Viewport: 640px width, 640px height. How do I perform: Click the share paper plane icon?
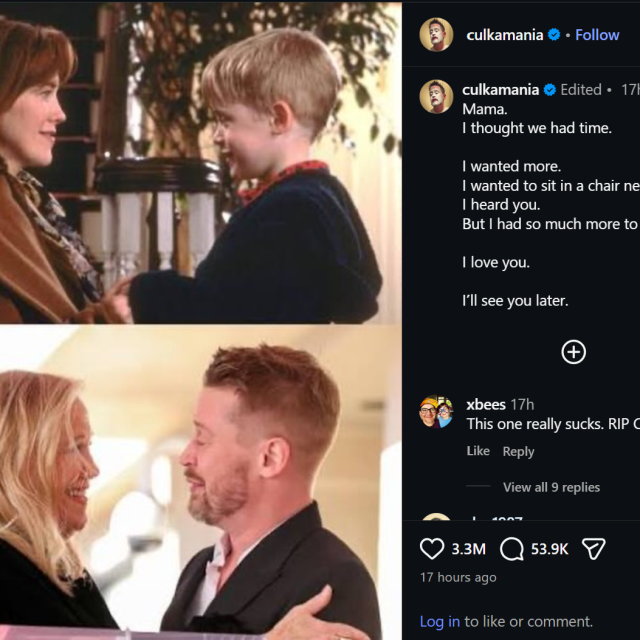(x=594, y=549)
